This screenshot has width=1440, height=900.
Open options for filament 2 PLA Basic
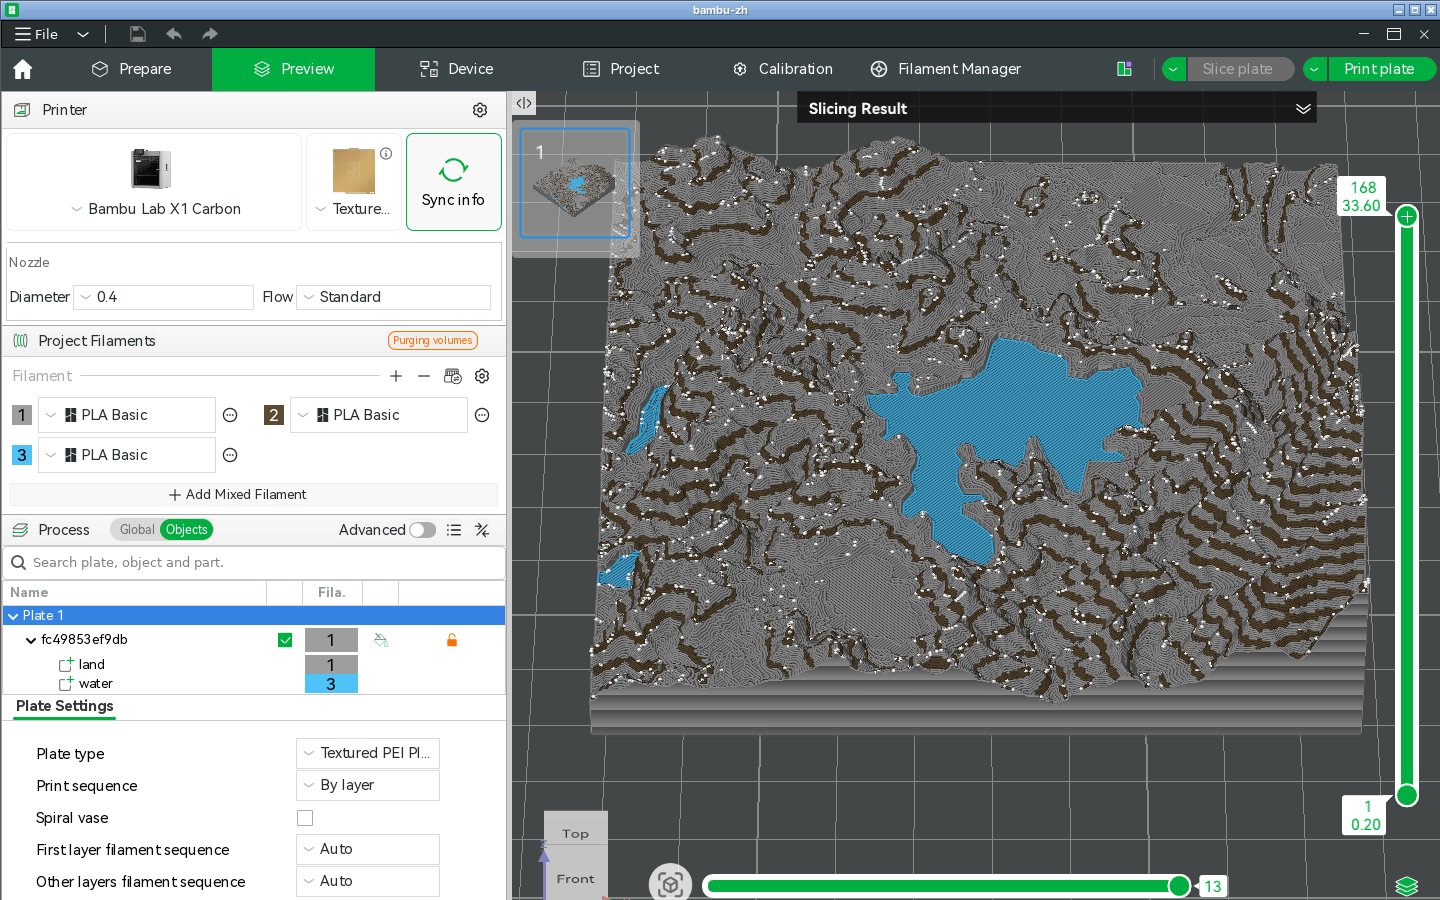pyautogui.click(x=482, y=415)
